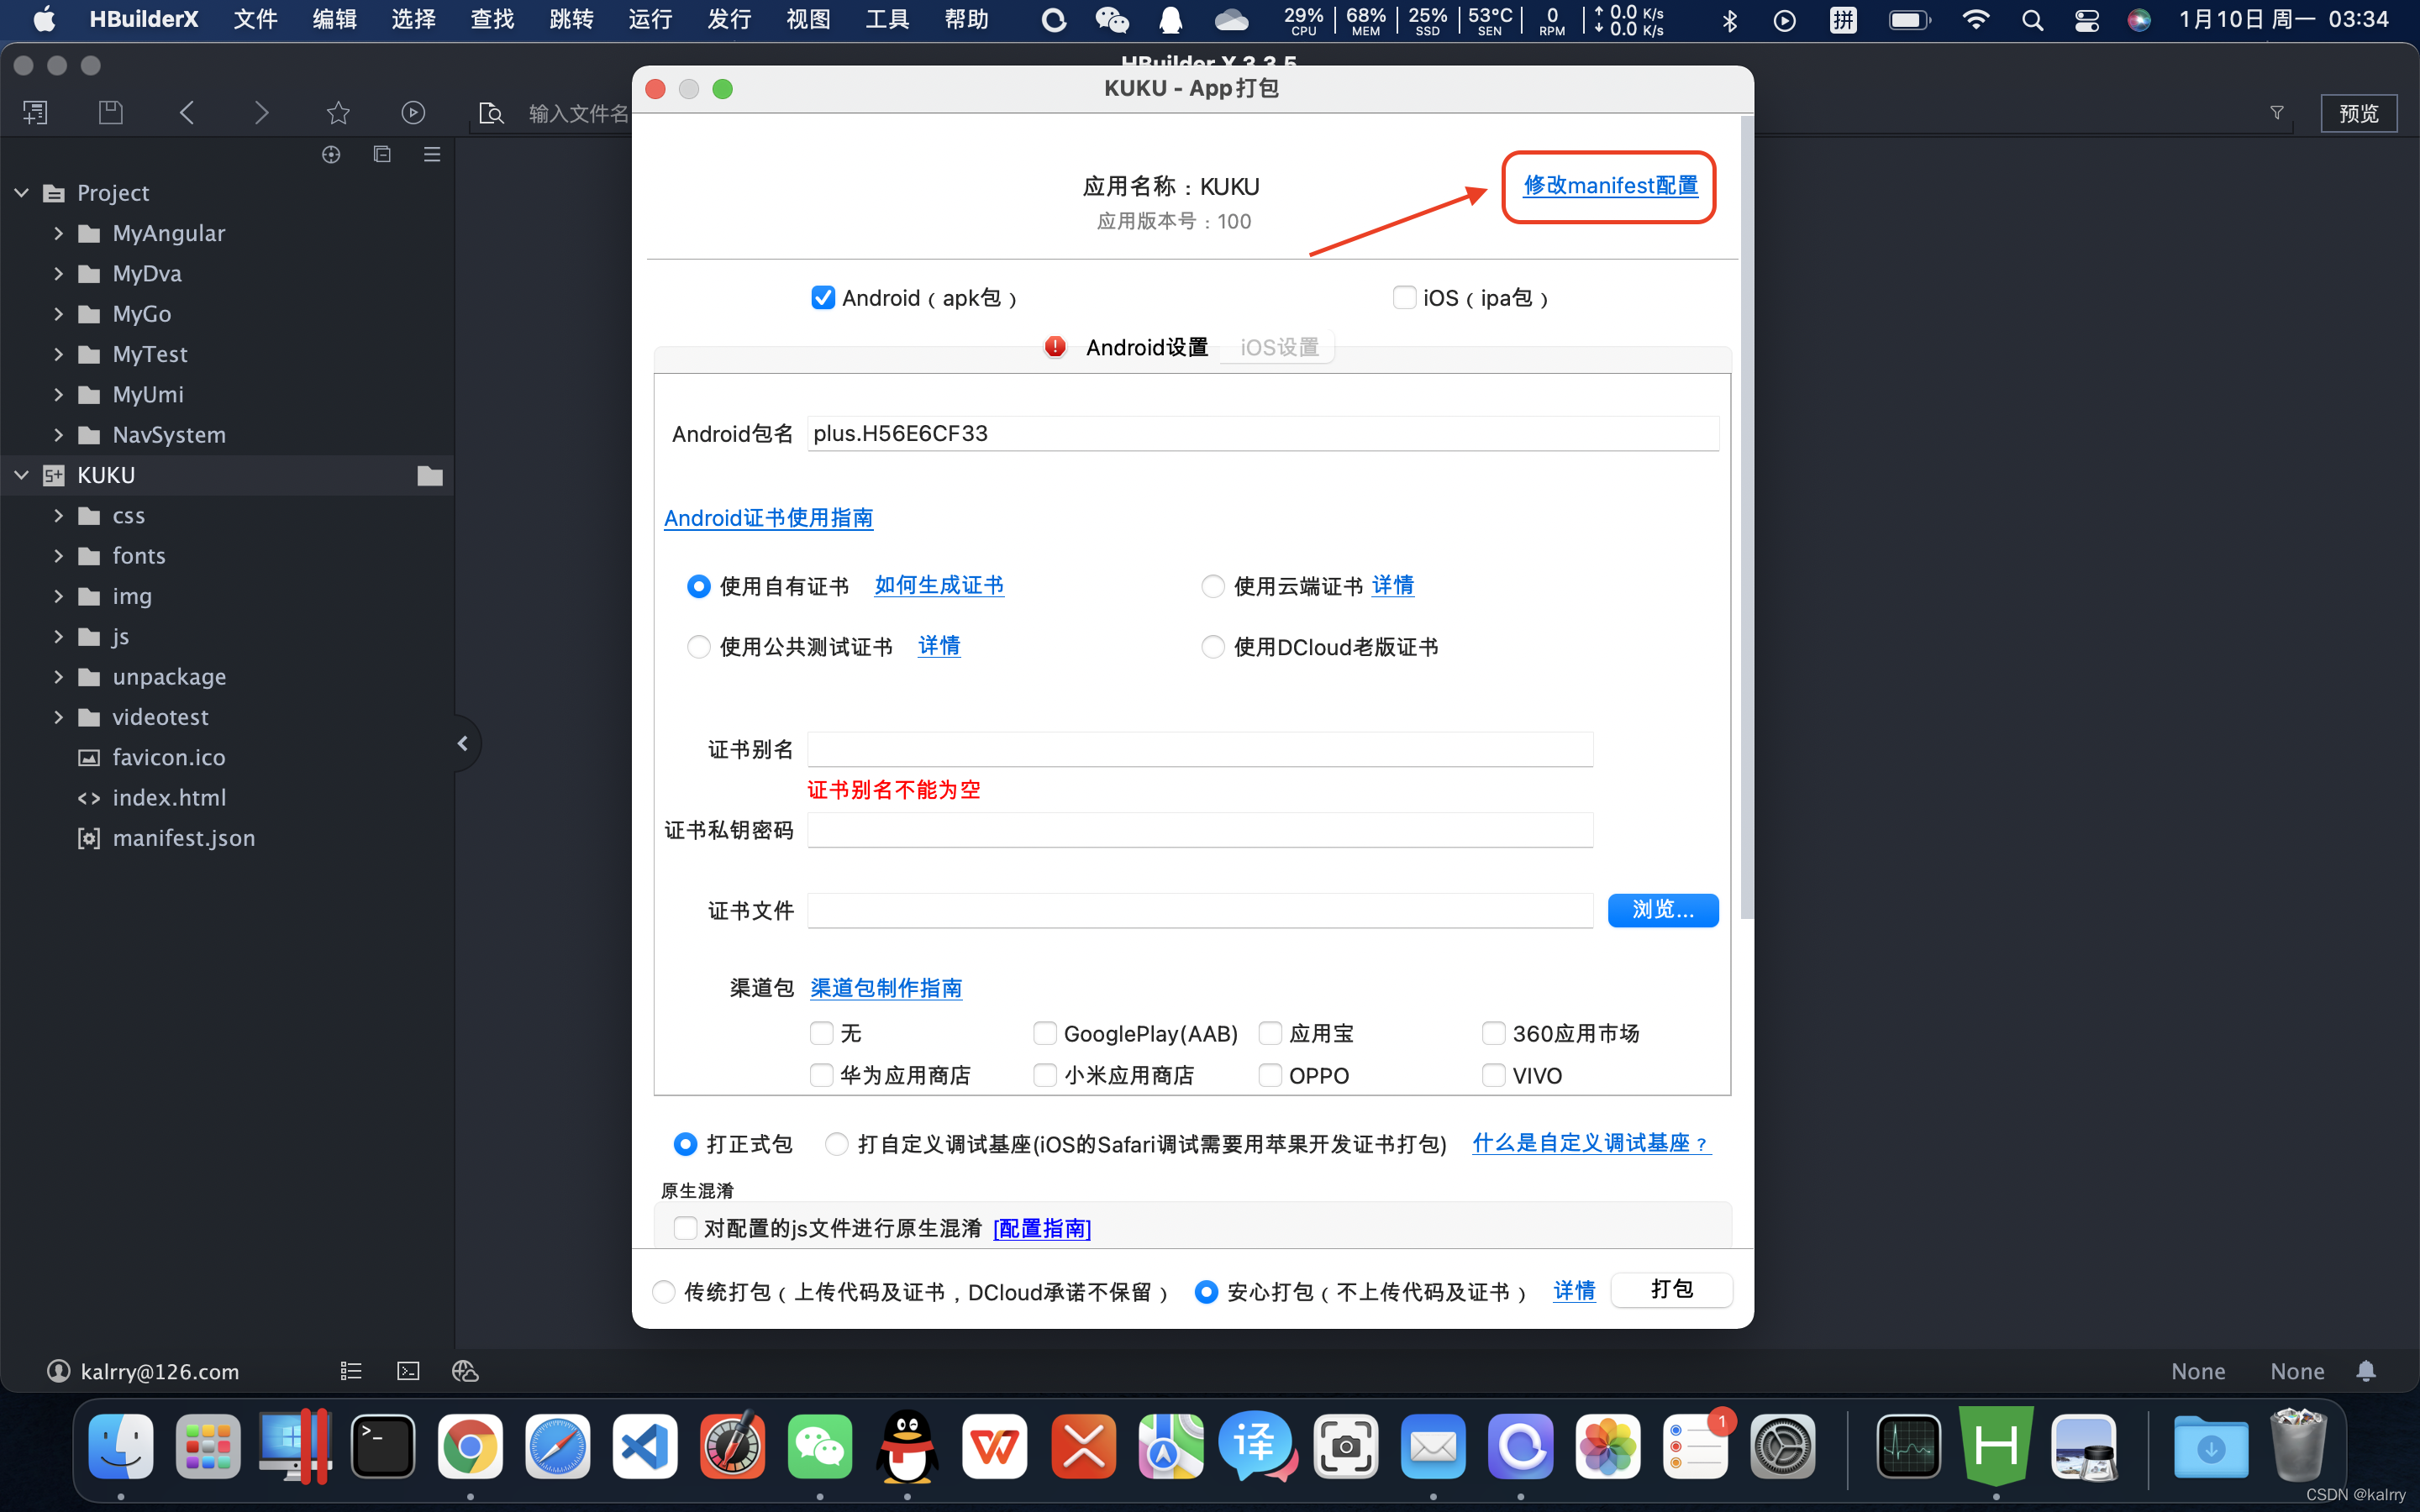
Task: Switch to the Android设置 tab
Action: tap(1146, 347)
